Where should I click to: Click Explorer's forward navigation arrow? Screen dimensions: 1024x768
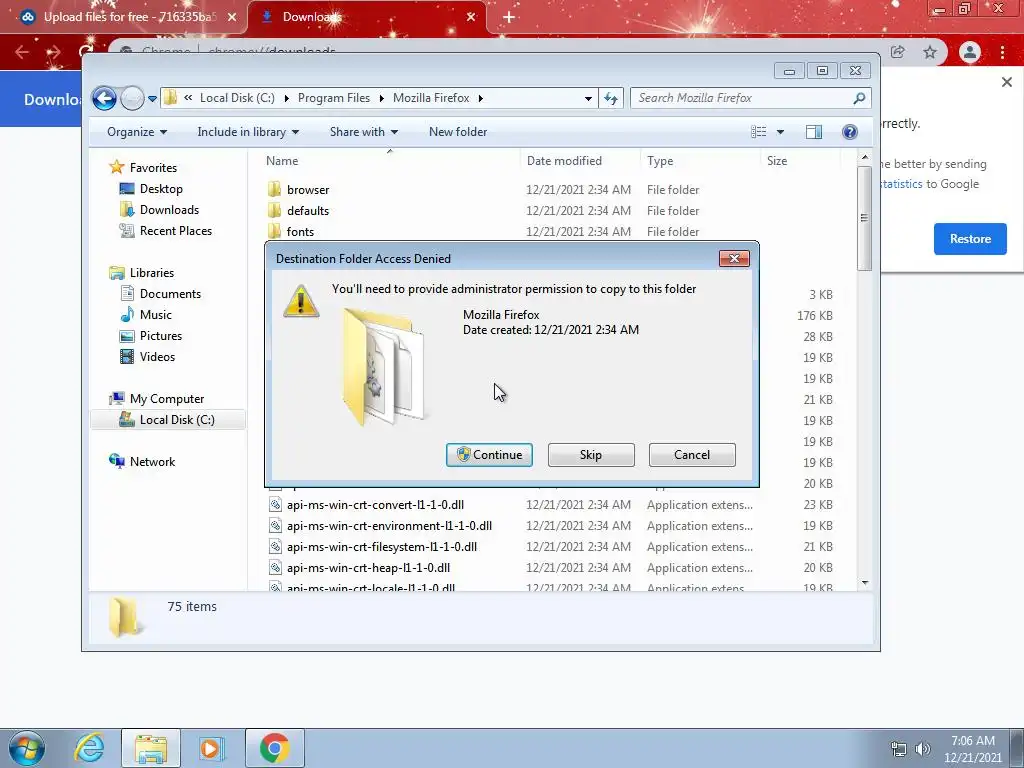pos(133,99)
